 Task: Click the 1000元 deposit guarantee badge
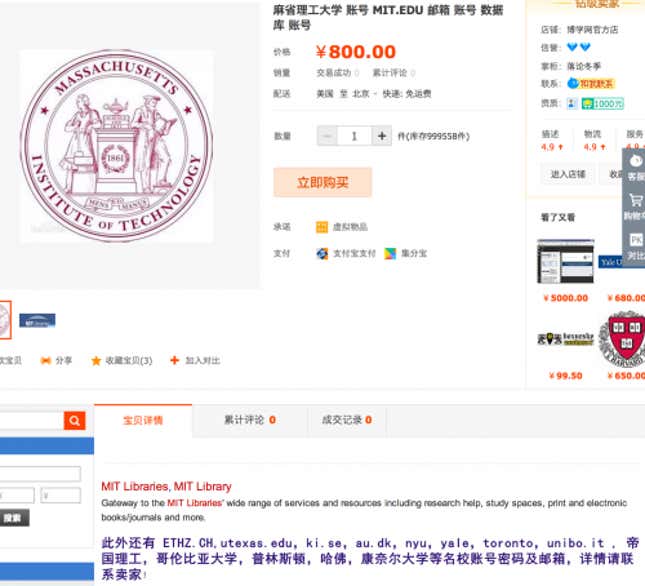point(603,103)
